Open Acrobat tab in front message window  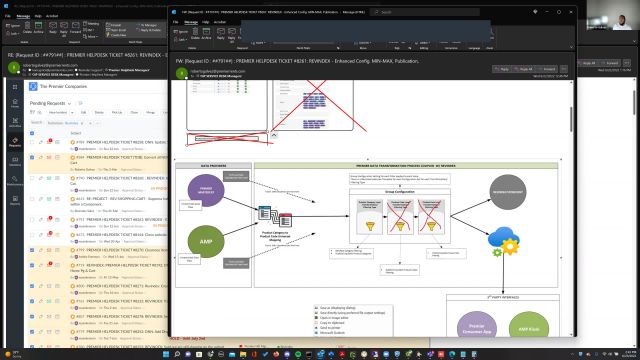(x=220, y=22)
